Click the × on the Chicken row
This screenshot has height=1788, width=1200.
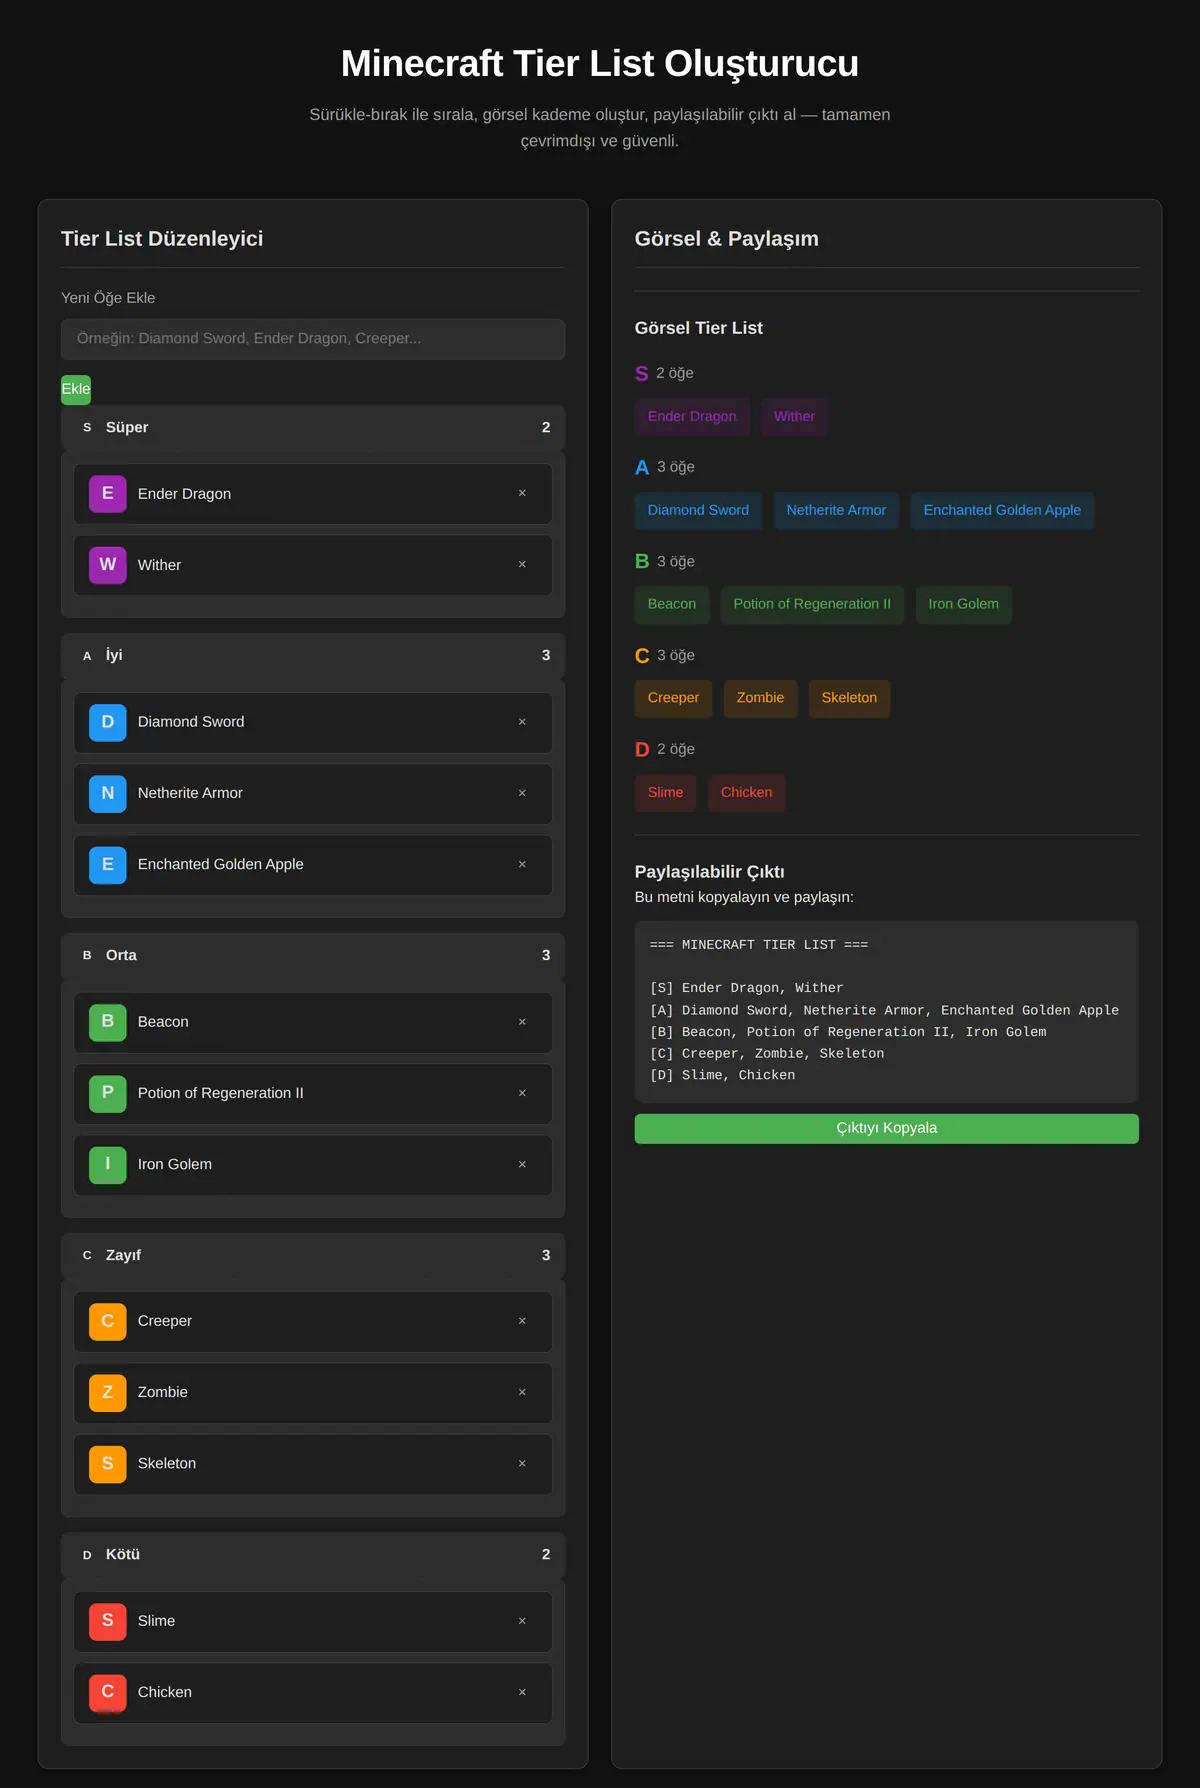522,1692
